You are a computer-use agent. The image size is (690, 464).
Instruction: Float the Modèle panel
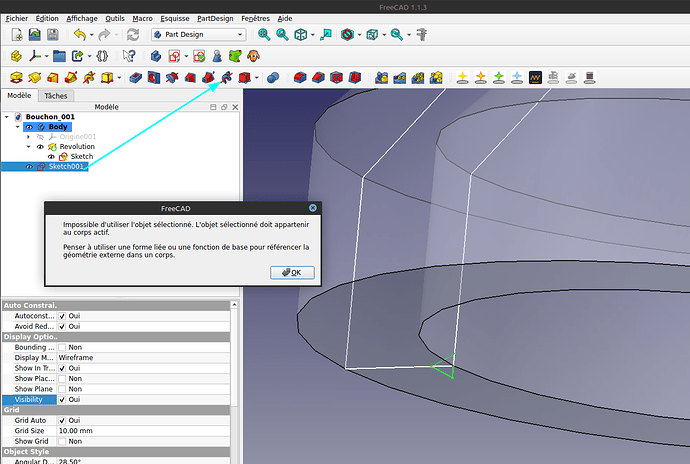click(224, 107)
